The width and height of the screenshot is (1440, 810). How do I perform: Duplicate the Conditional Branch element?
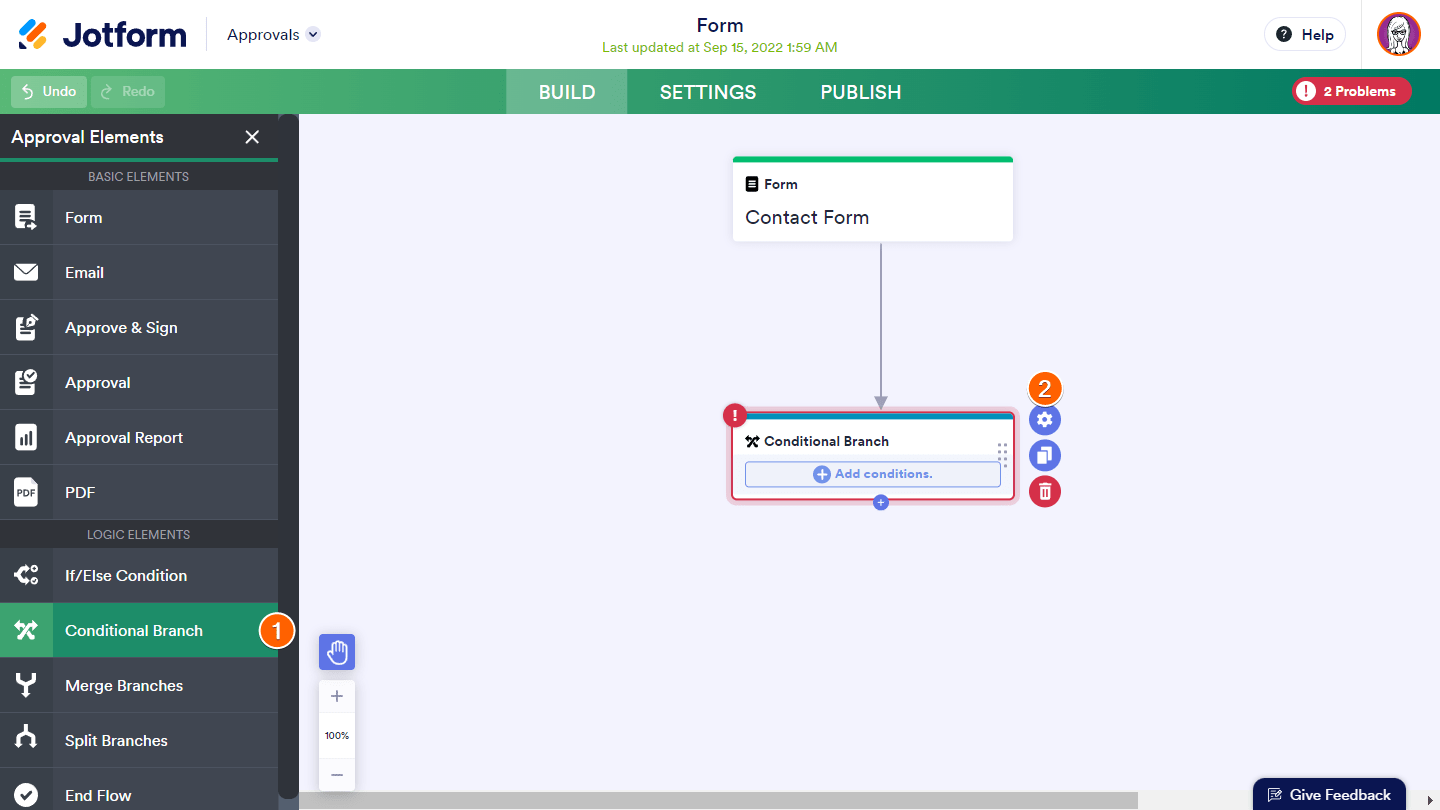1045,456
